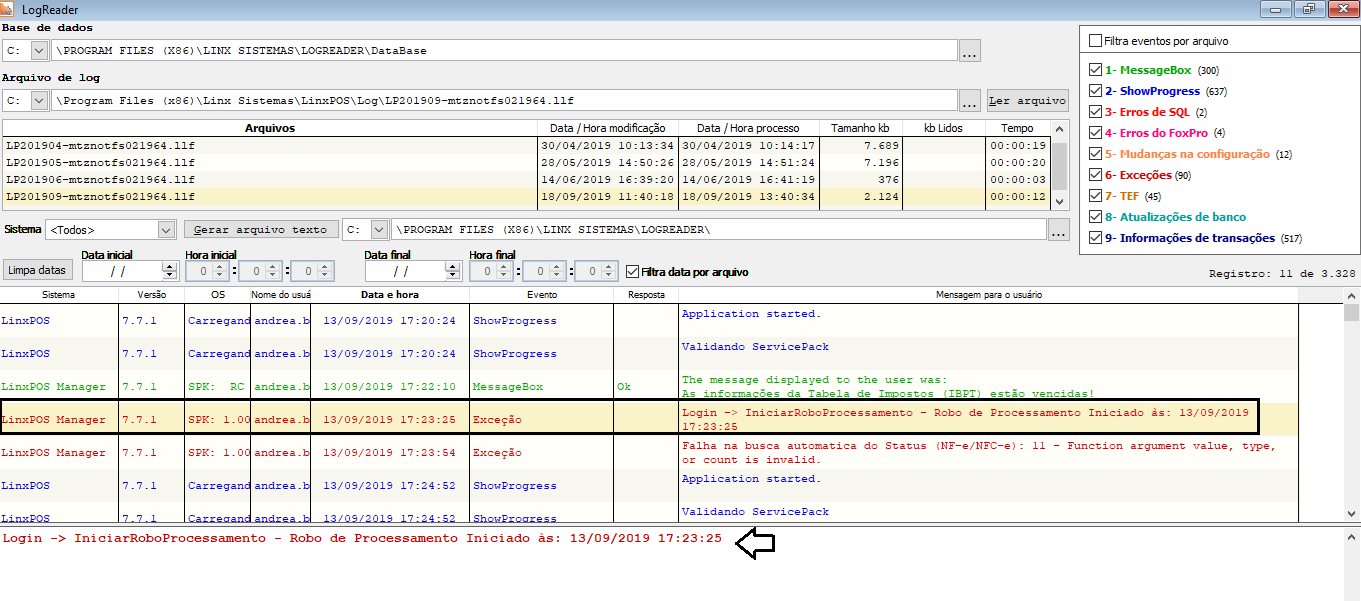
Task: Toggle the 7- TEF checkbox
Action: coord(1095,196)
